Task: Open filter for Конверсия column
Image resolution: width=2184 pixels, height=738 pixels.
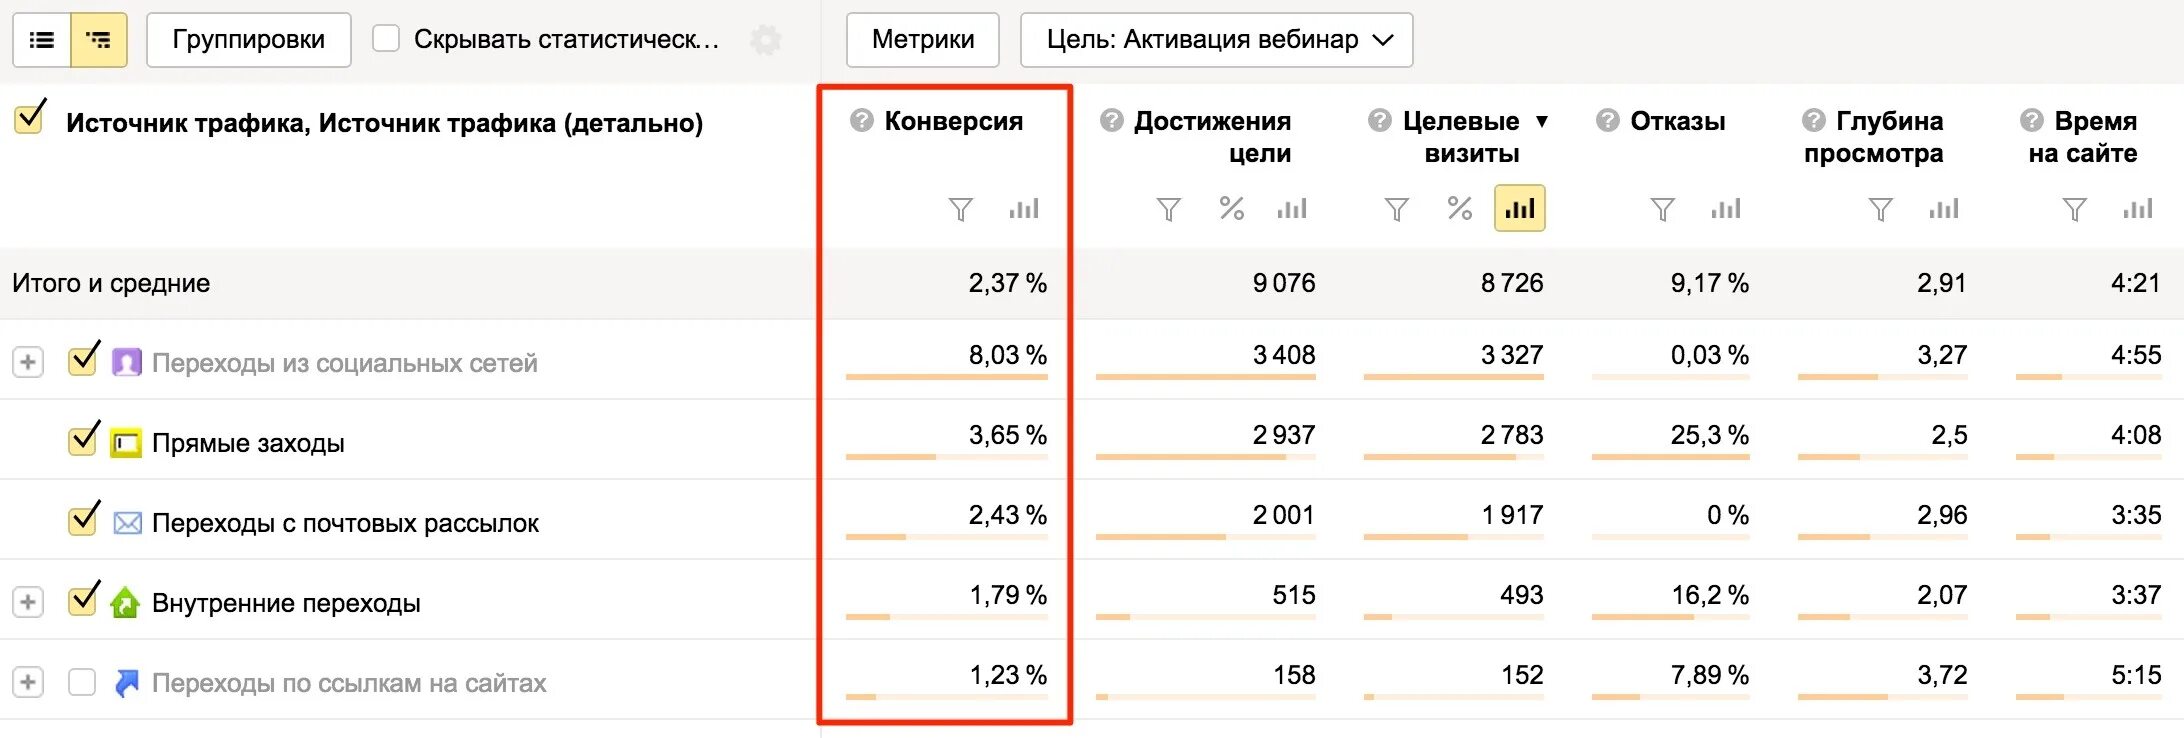Action: [x=960, y=209]
